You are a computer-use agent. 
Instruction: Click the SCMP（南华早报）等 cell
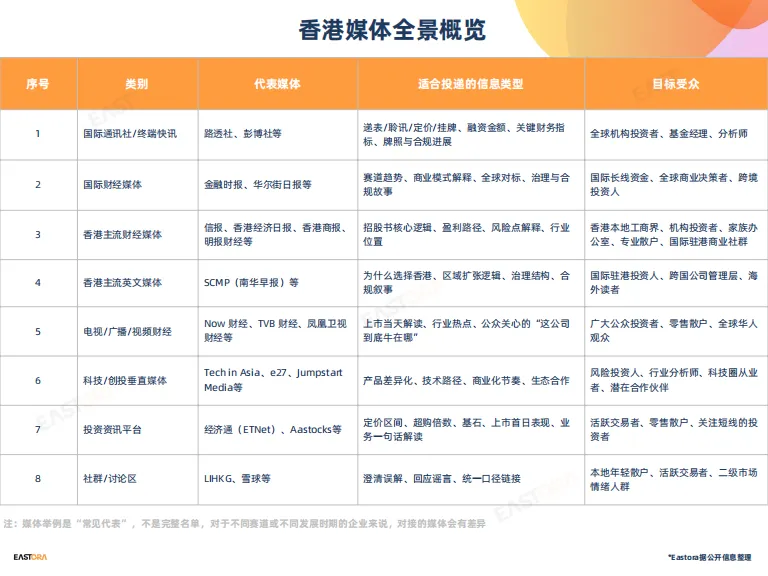[x=251, y=283]
